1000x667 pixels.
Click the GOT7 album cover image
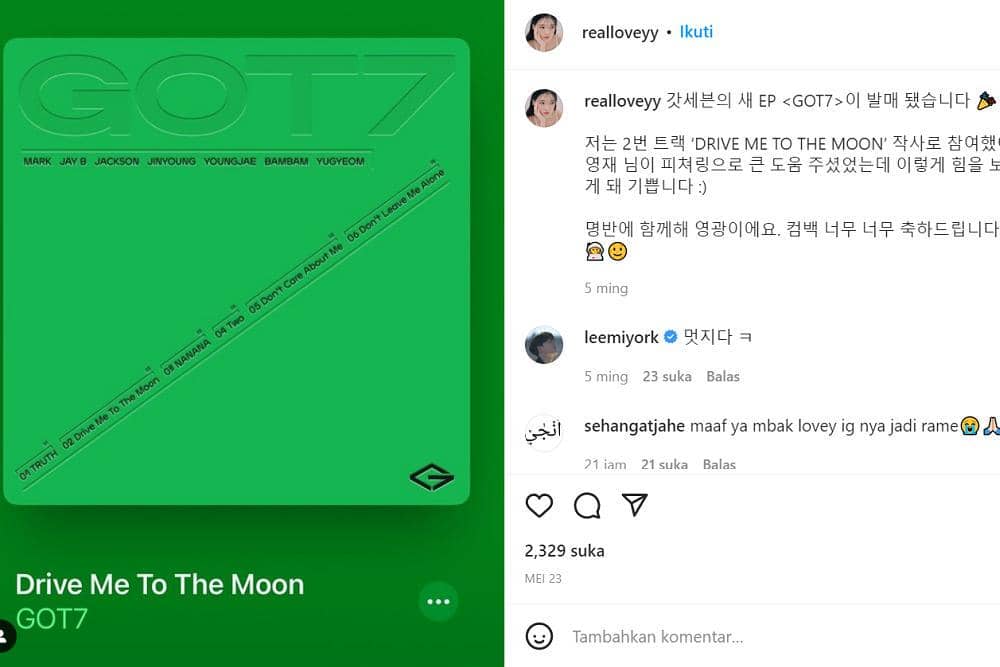[x=236, y=270]
